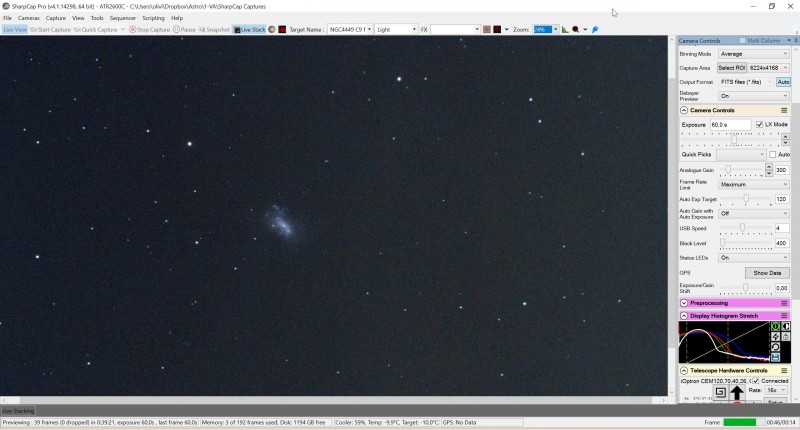Increase Analogue Gain with up stepper
Screen dimensions: 800x430
point(769,167)
